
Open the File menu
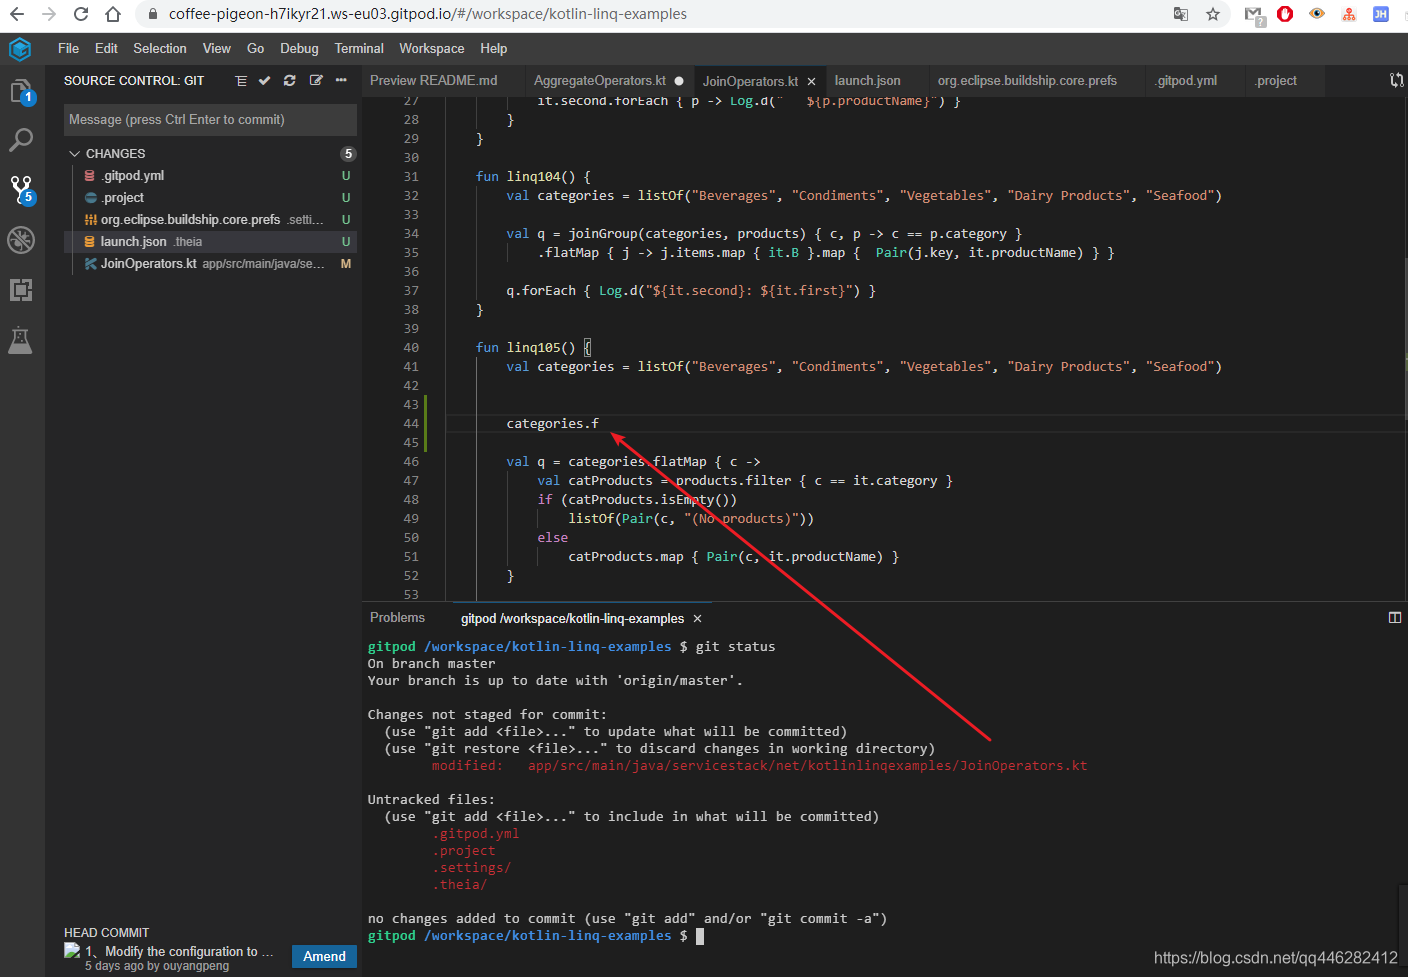[68, 49]
